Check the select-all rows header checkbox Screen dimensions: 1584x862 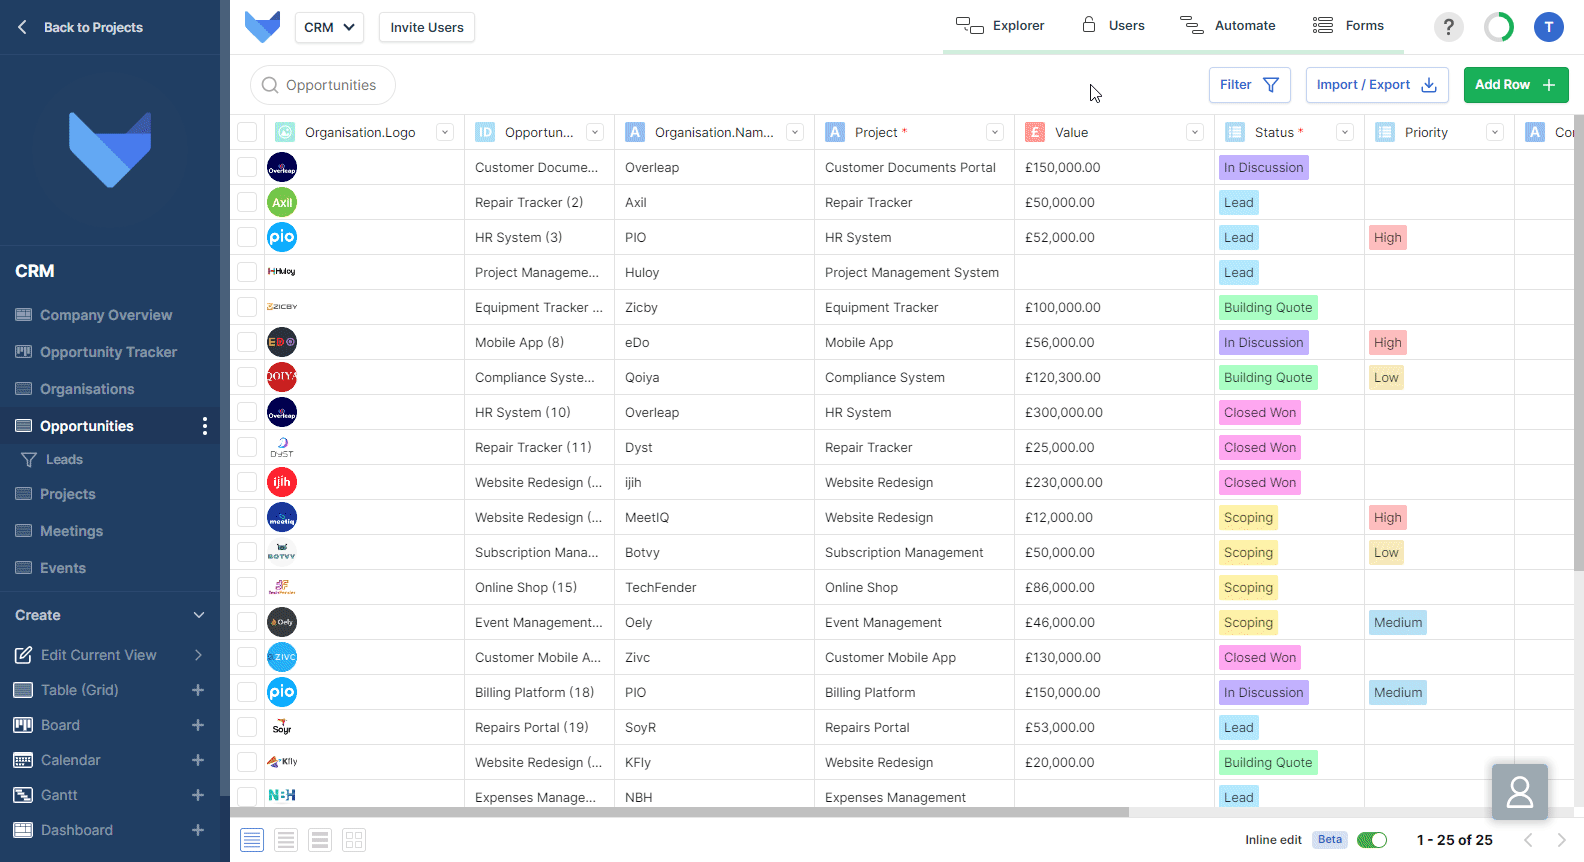coord(247,132)
